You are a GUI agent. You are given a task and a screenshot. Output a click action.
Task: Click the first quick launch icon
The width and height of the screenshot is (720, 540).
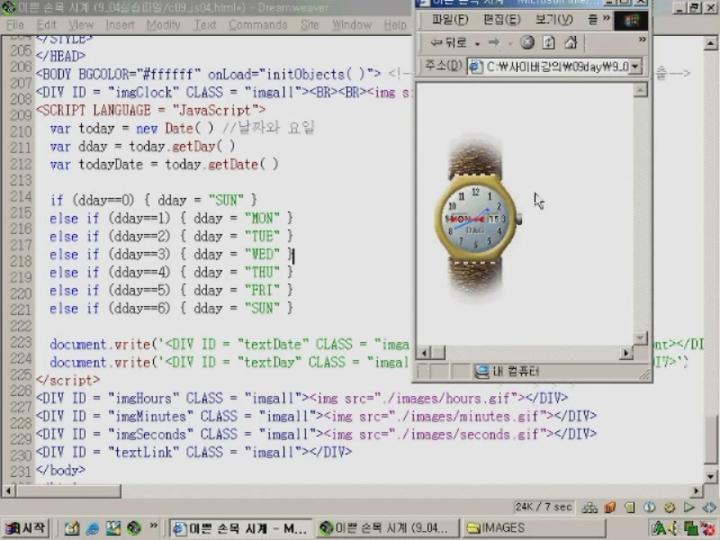[x=71, y=529]
